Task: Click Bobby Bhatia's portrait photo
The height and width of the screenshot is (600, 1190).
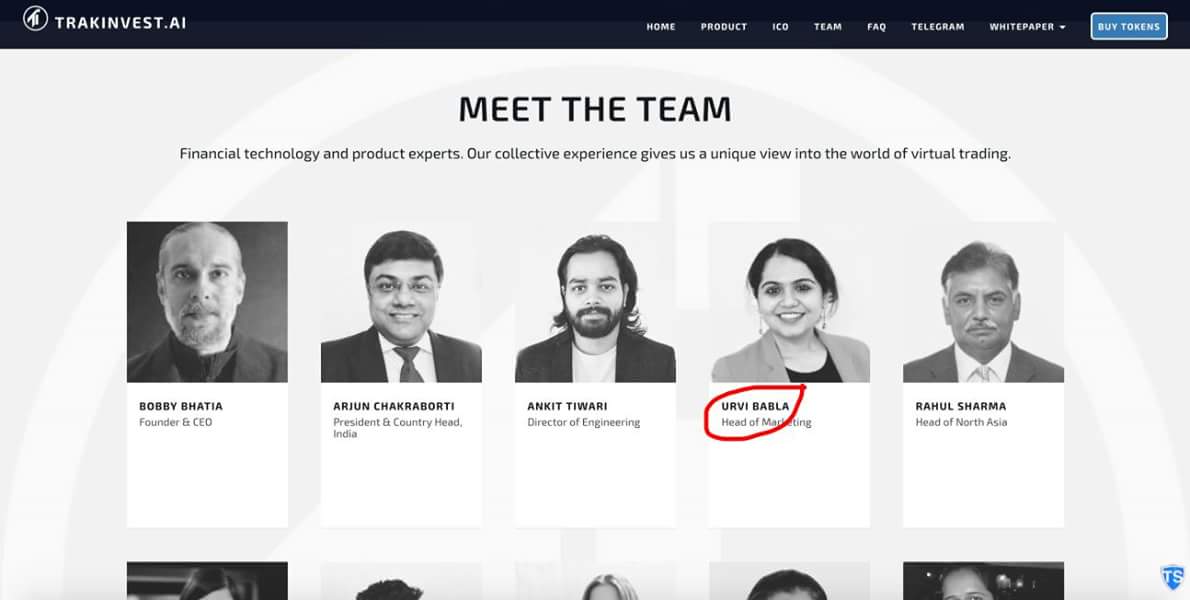Action: (x=207, y=302)
